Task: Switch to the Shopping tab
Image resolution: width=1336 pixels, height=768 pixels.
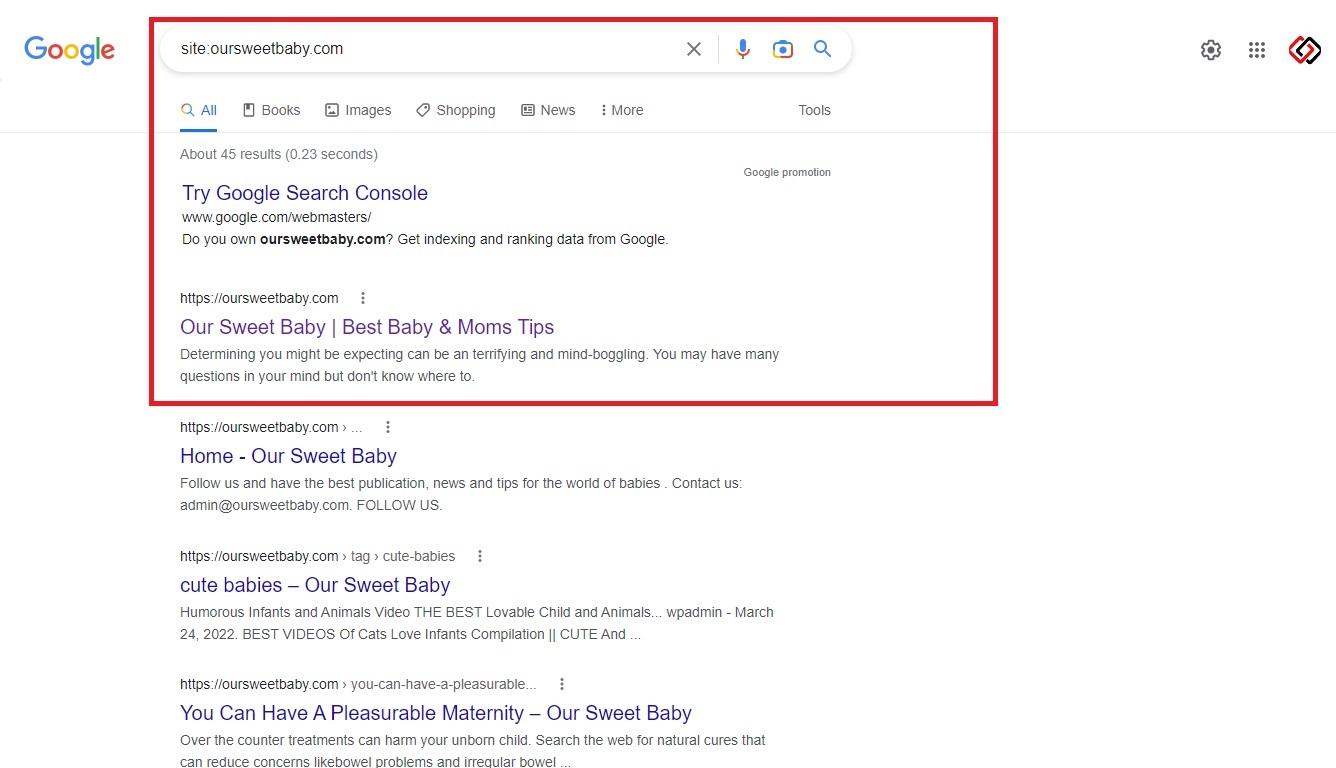Action: click(456, 110)
